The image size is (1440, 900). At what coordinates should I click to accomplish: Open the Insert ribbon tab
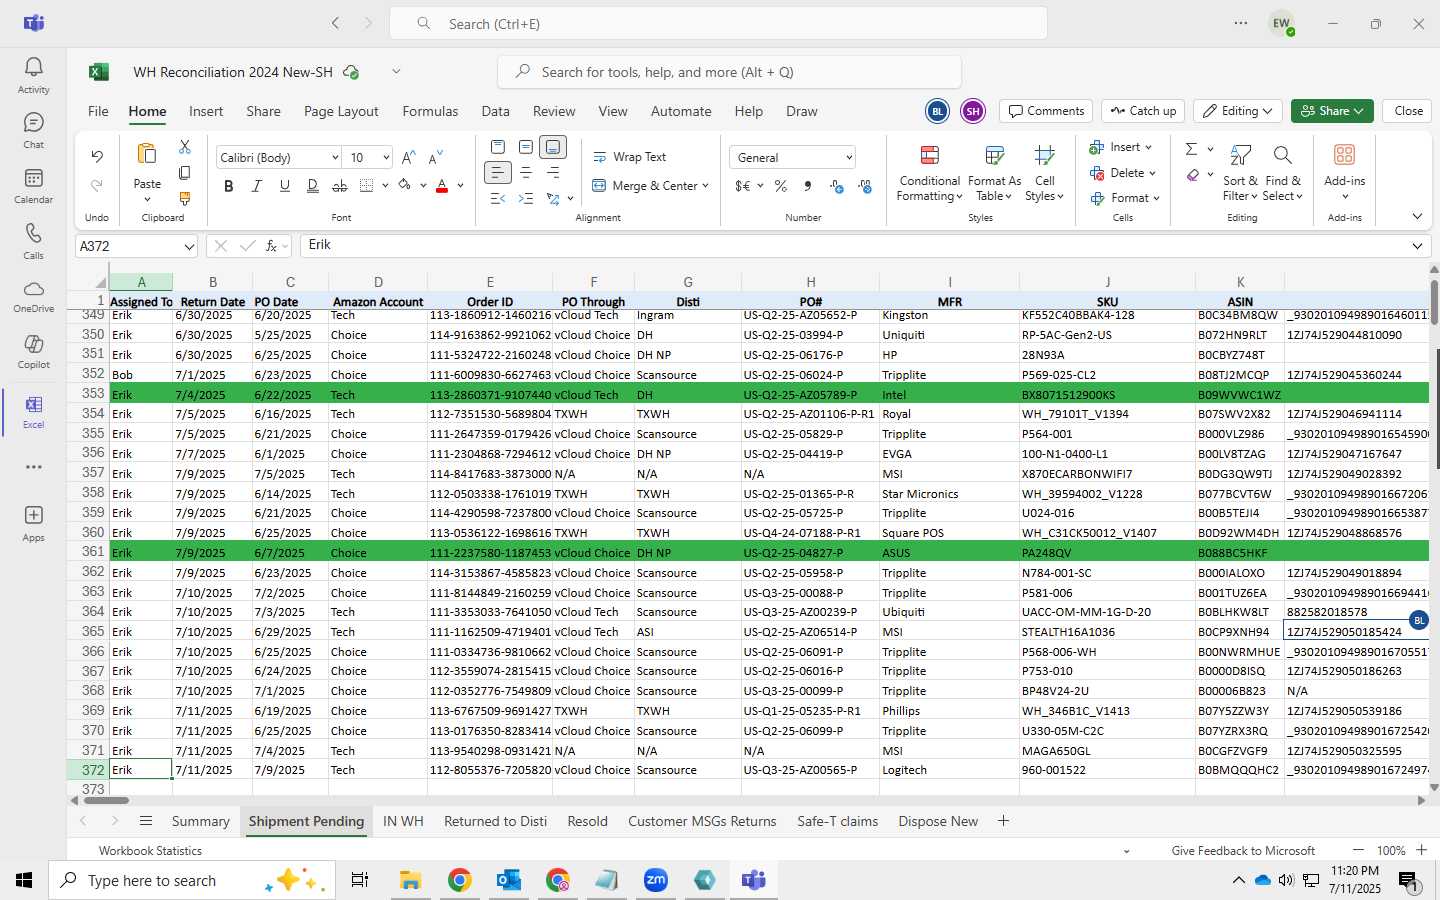tap(206, 111)
